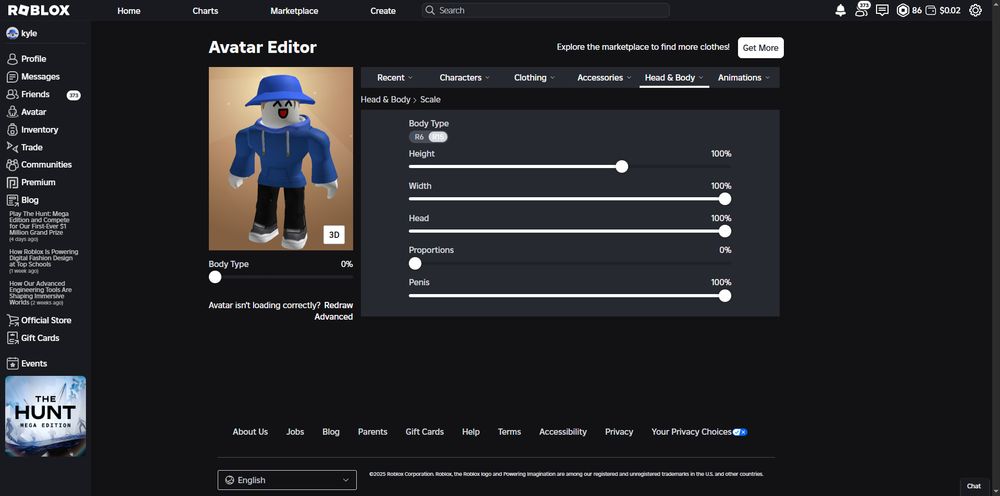Open blog post 'How Our Advanced Engineering Tools'

41,293
